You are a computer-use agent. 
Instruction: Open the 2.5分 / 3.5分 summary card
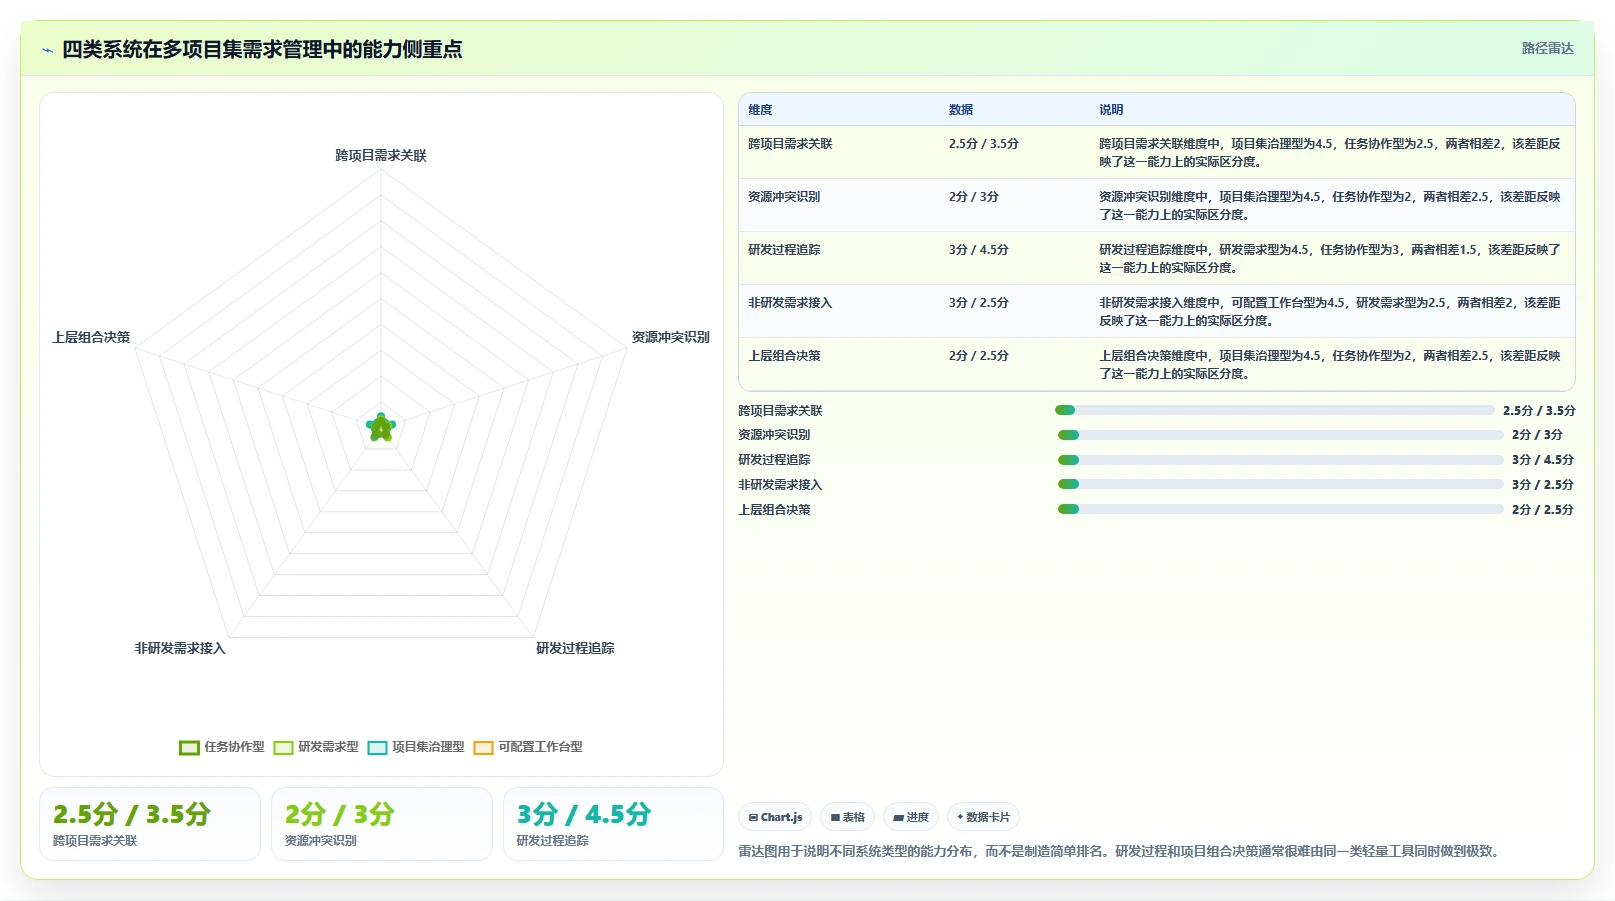click(x=150, y=824)
